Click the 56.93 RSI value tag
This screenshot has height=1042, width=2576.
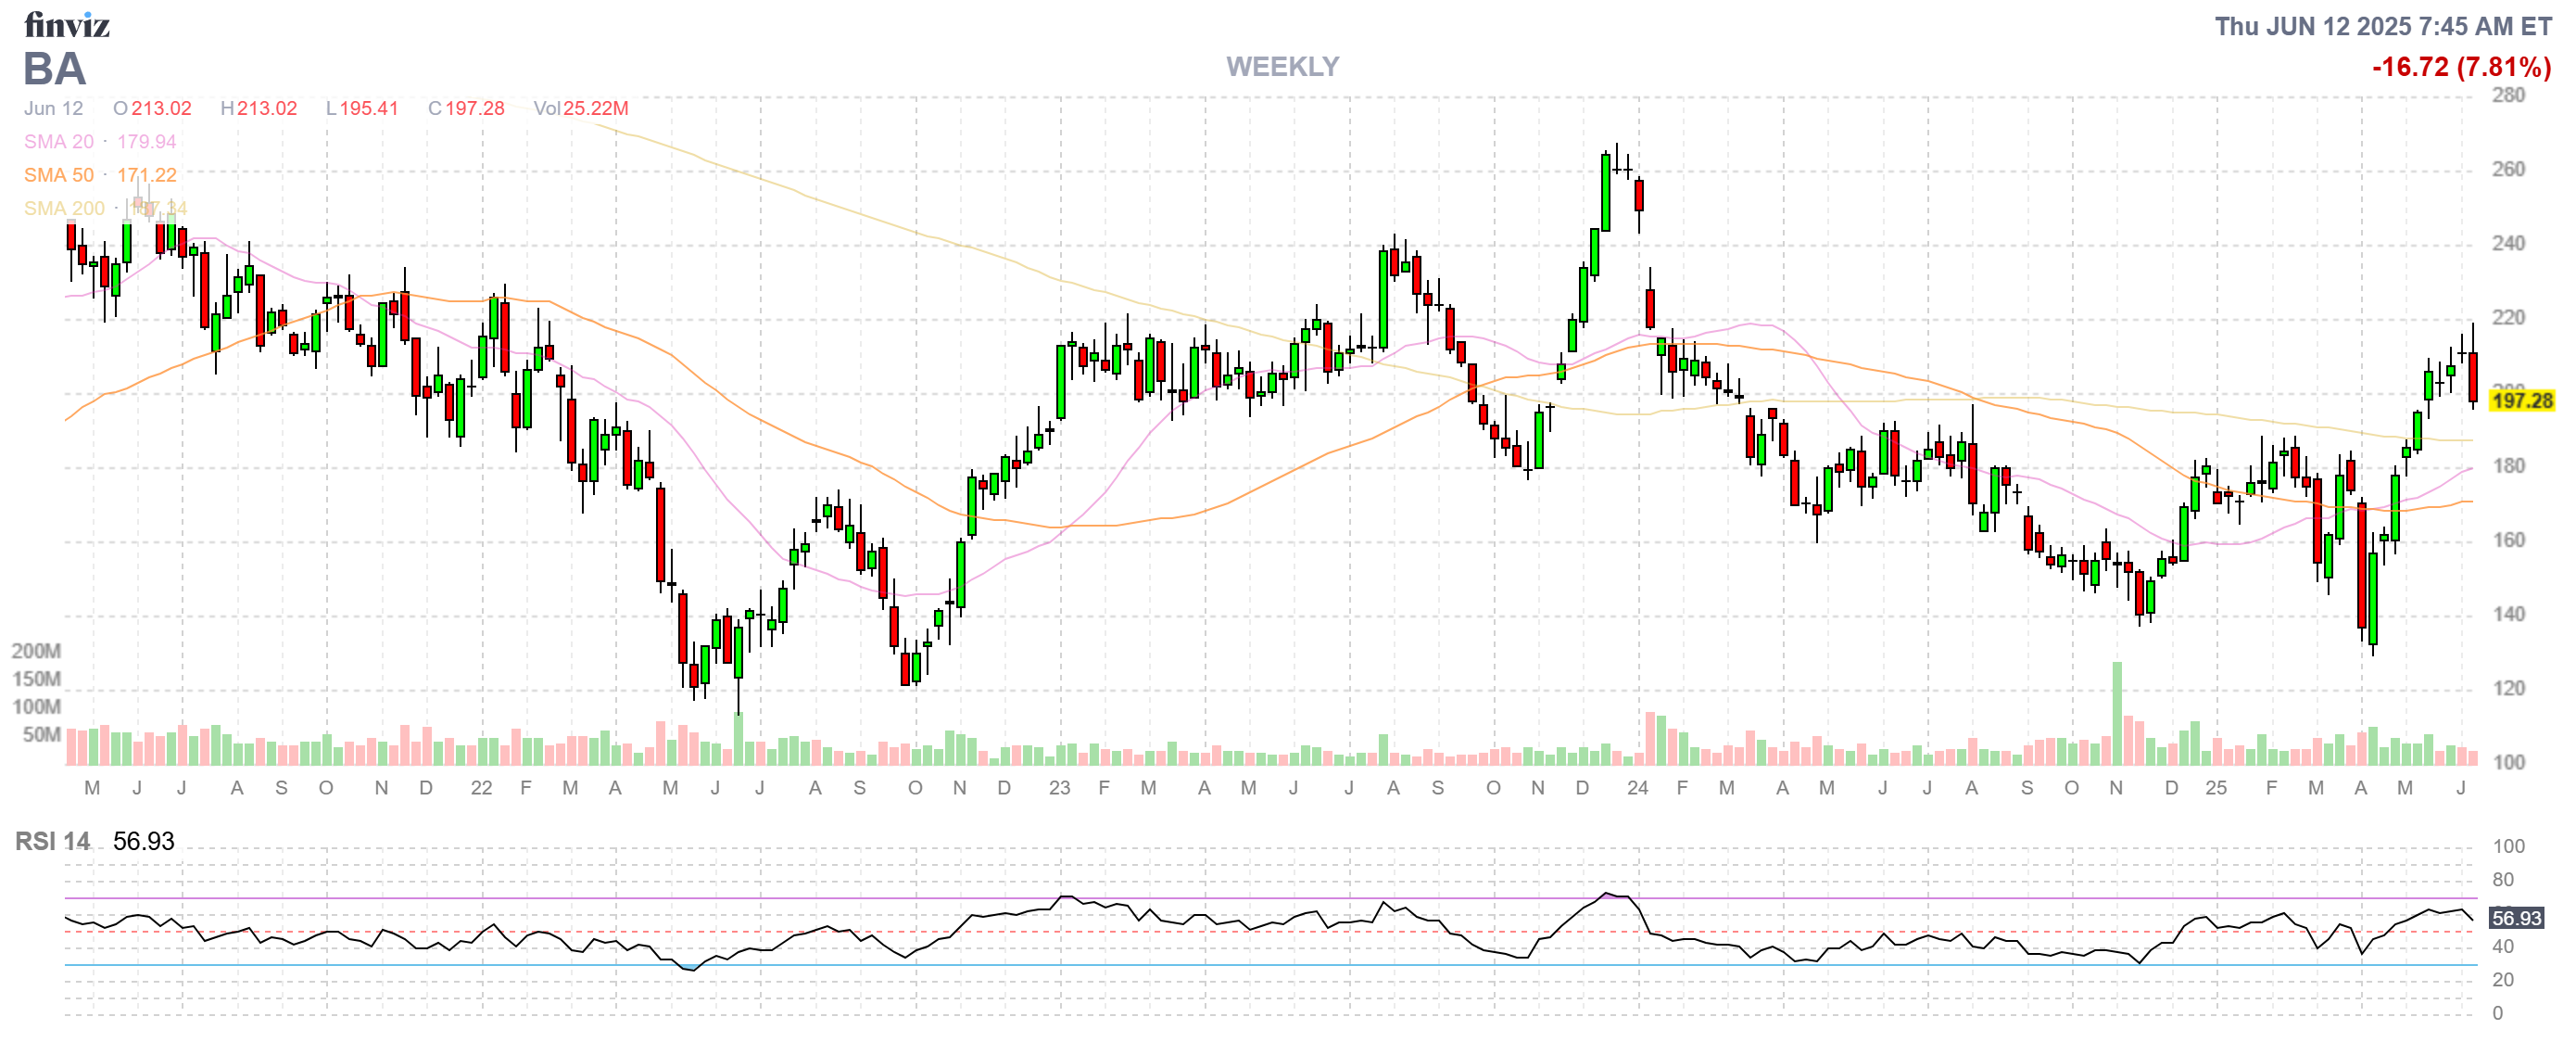[x=2516, y=918]
